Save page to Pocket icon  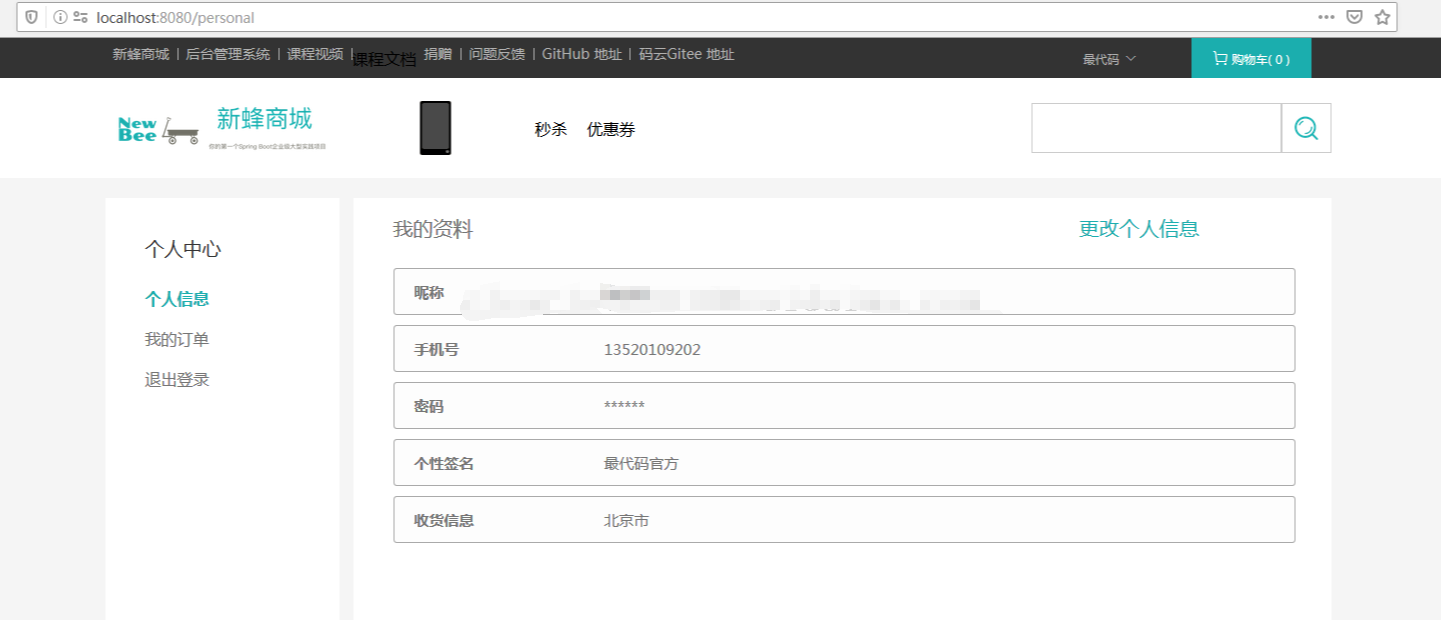click(1354, 17)
